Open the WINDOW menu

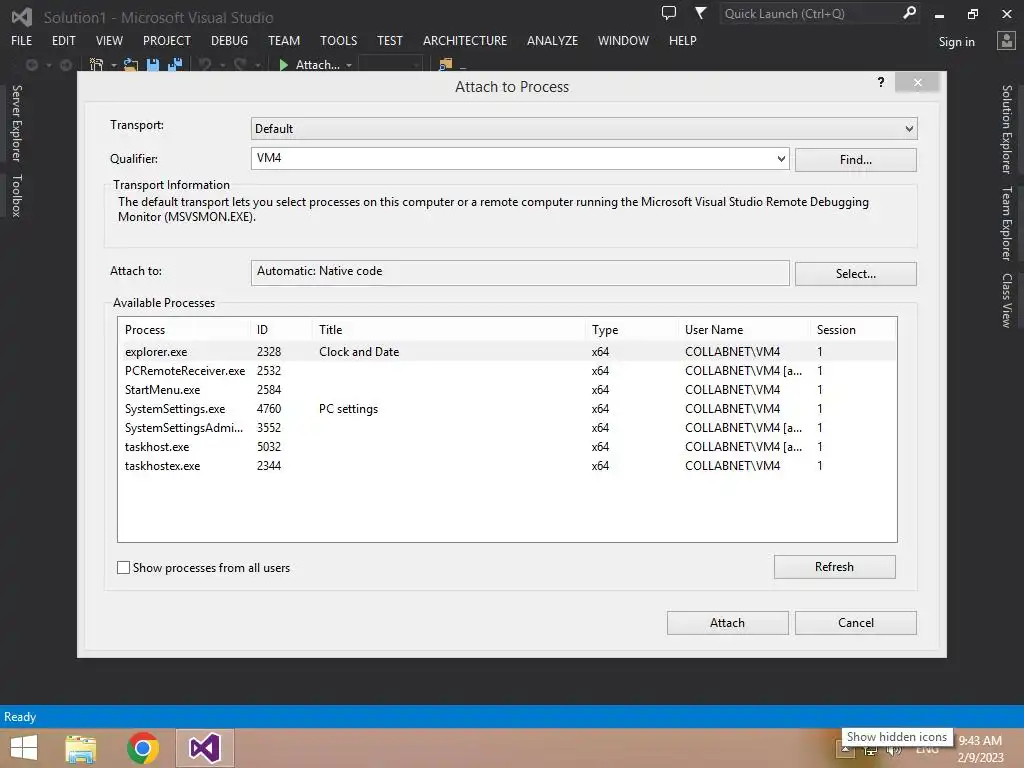click(623, 40)
